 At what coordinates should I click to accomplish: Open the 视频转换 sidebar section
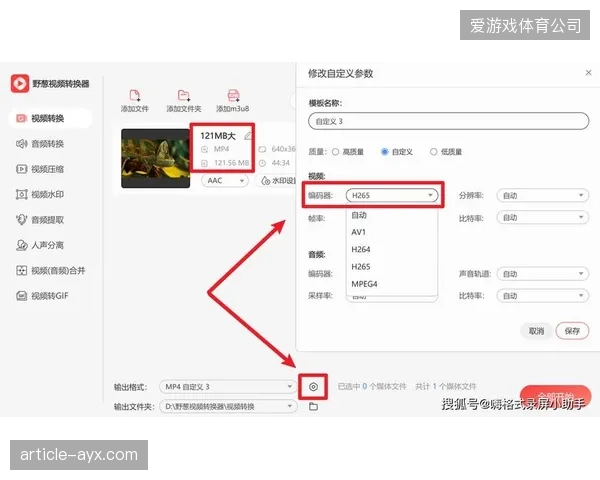(50, 118)
